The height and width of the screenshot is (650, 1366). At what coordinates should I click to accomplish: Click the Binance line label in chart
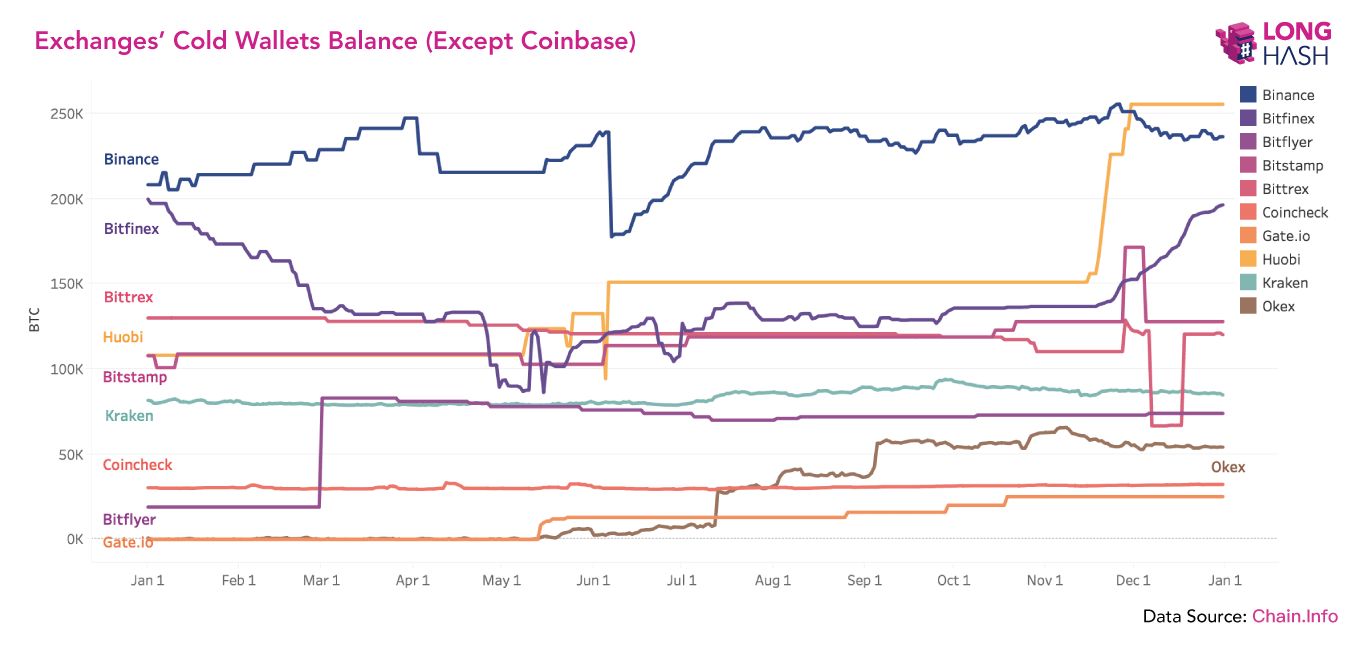coord(131,160)
